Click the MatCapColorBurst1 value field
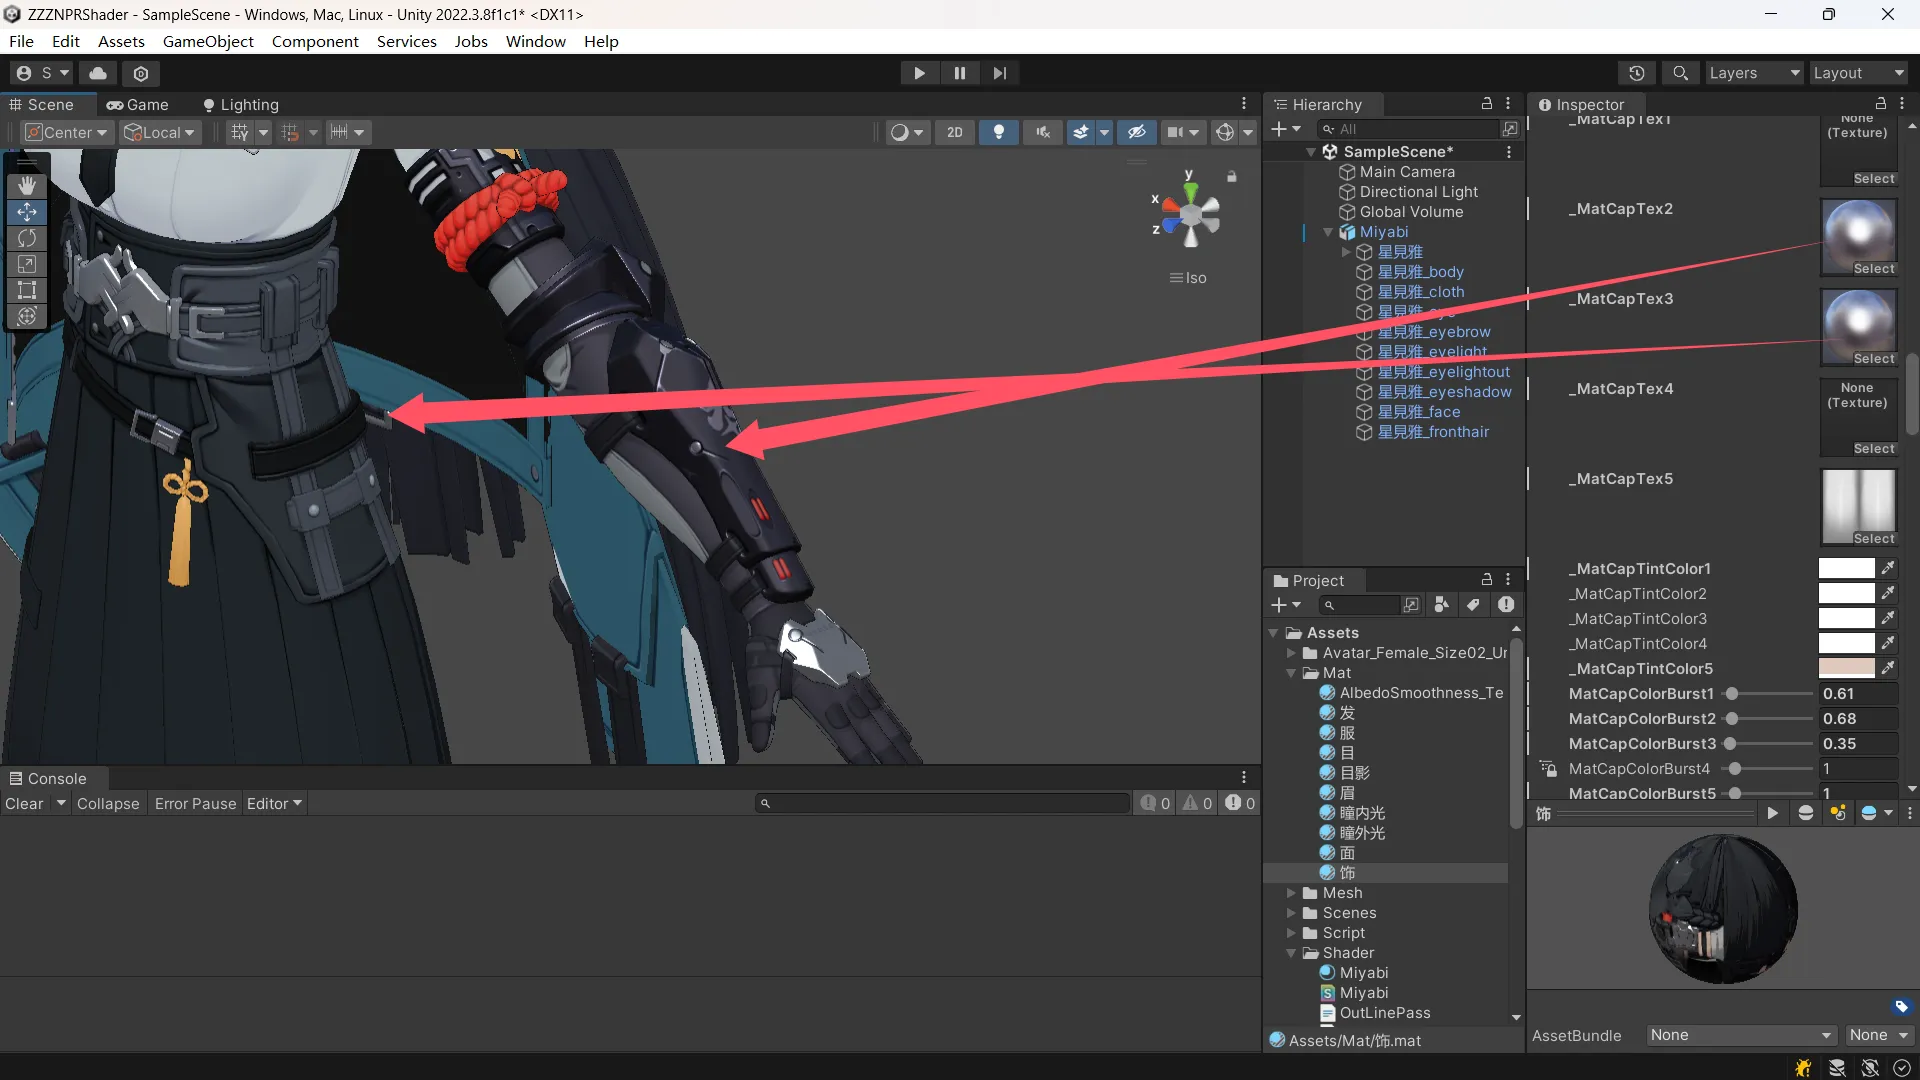This screenshot has width=1920, height=1080. pos(1856,694)
